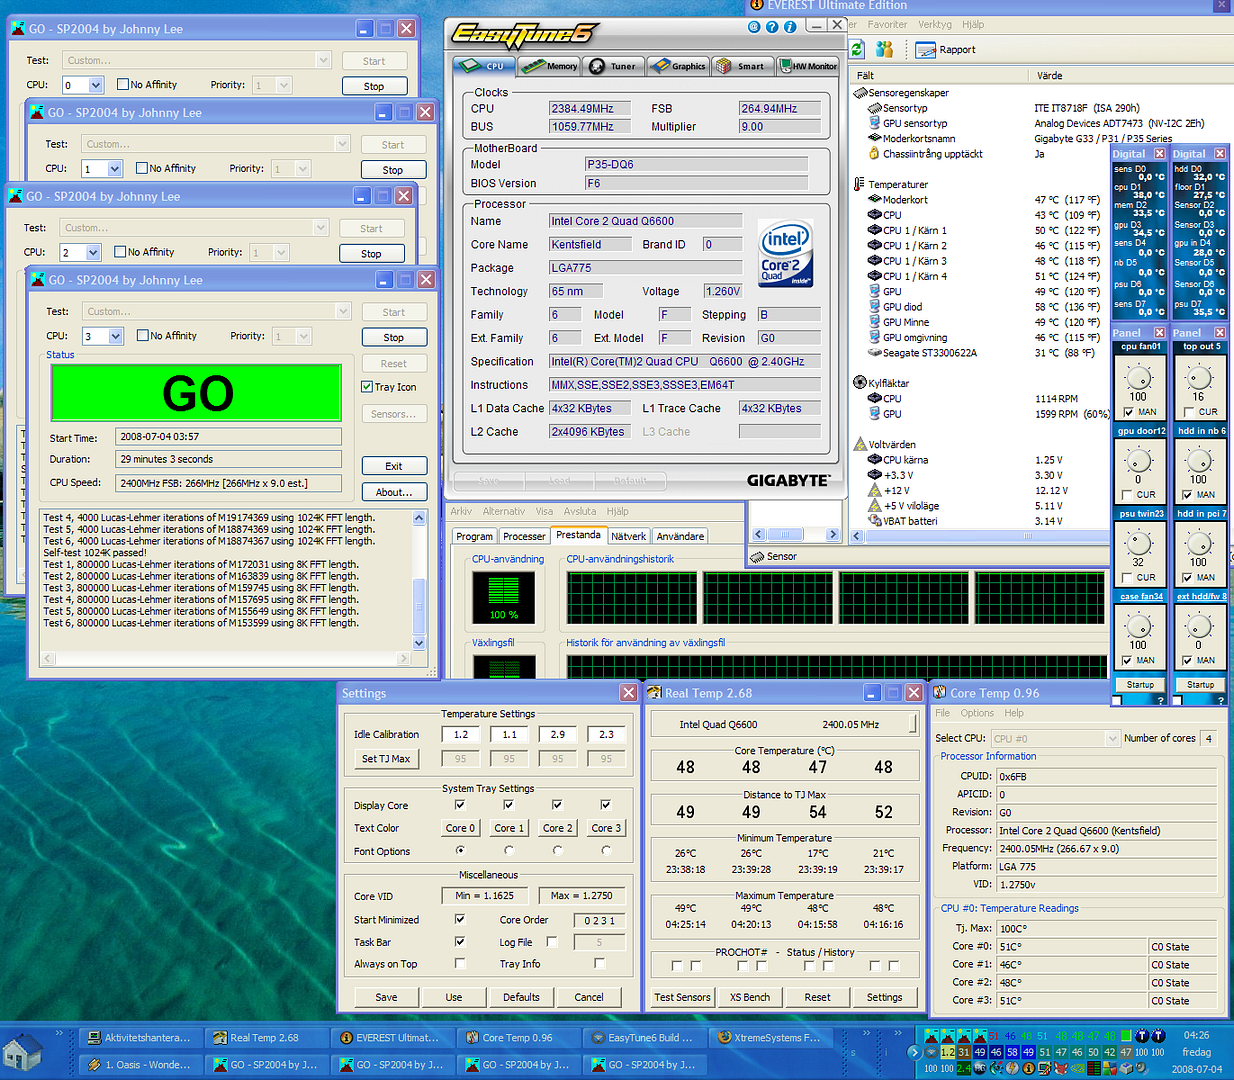
Task: Toggle Start Minimized checkbox in Settings
Action: [x=460, y=919]
